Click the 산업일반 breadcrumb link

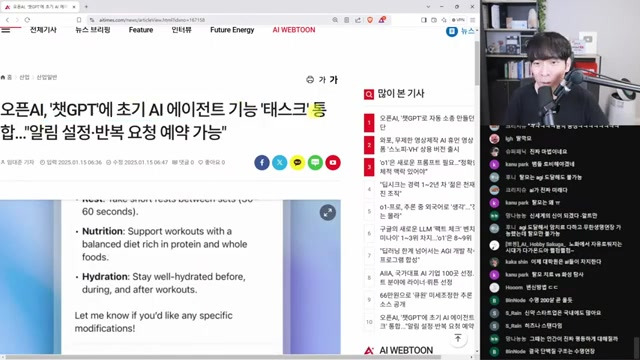click(x=47, y=77)
